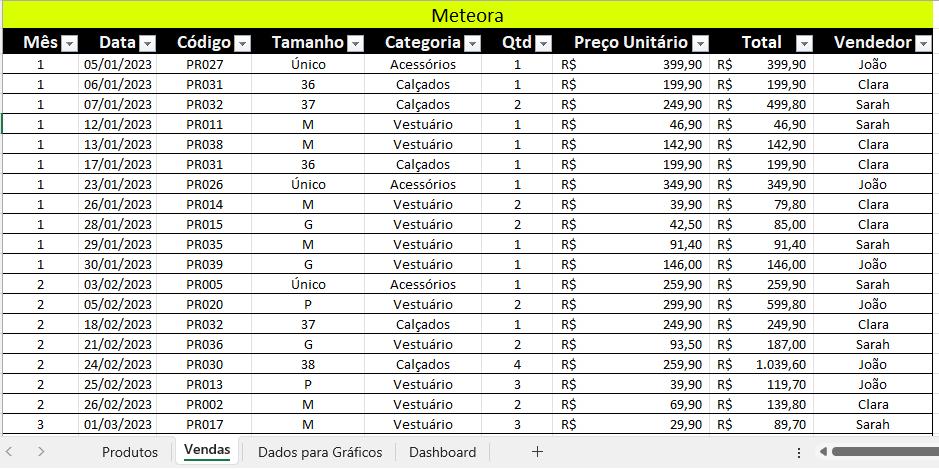This screenshot has width=939, height=469.
Task: Open the Preço Unitário filter dropdown
Action: [701, 43]
